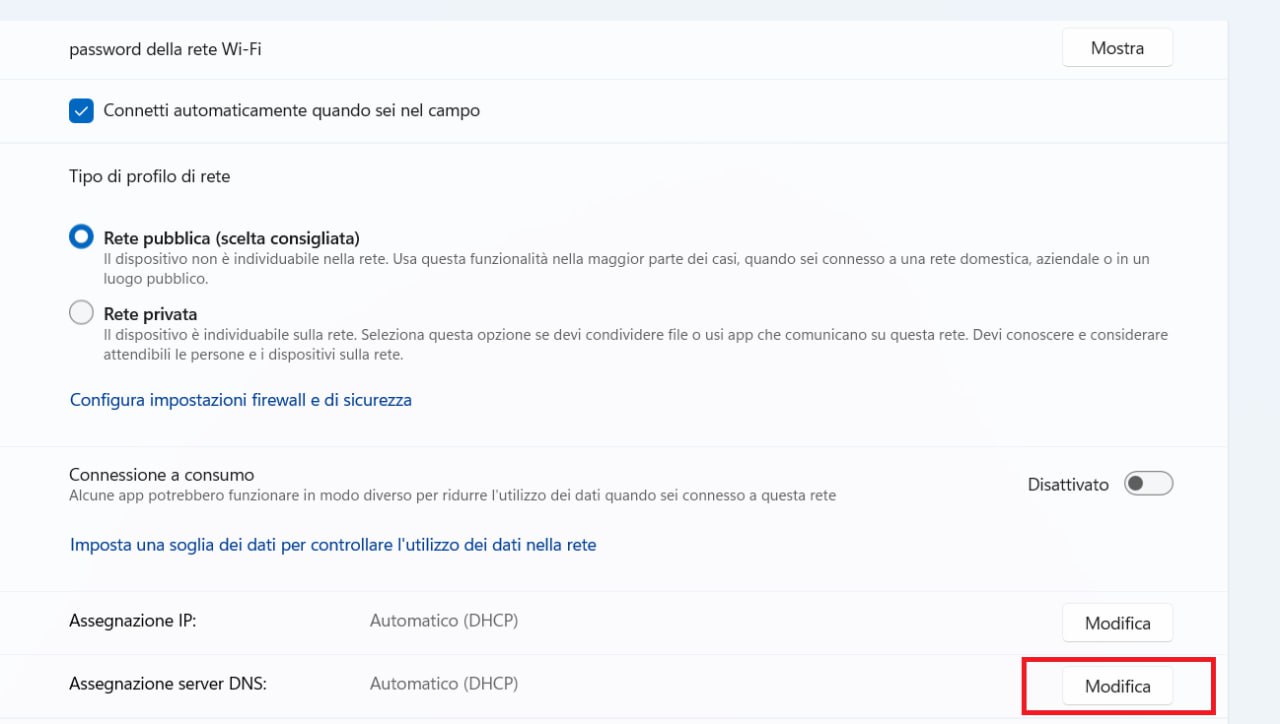
Task: Uncheck Connetti automaticamente quando sei nel campo
Action: (81, 111)
